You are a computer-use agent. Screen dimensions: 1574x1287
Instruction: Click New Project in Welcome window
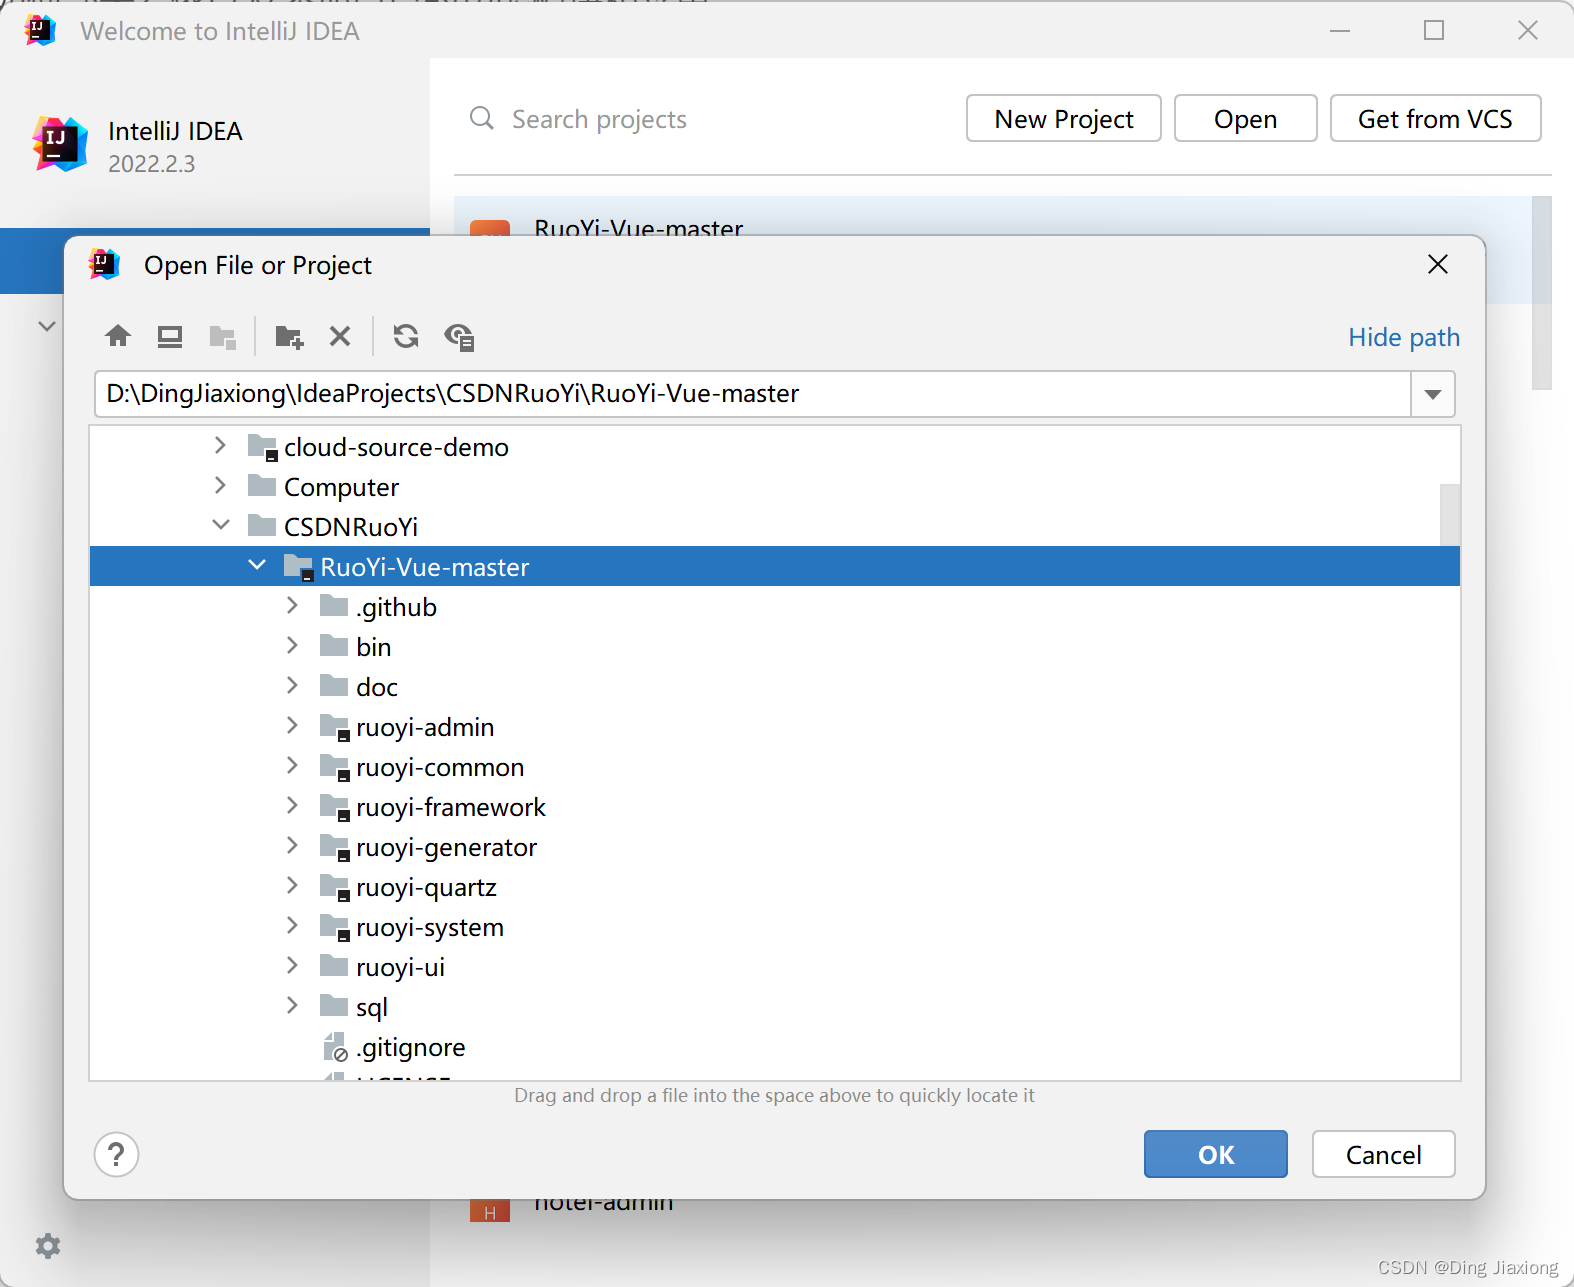click(1064, 119)
